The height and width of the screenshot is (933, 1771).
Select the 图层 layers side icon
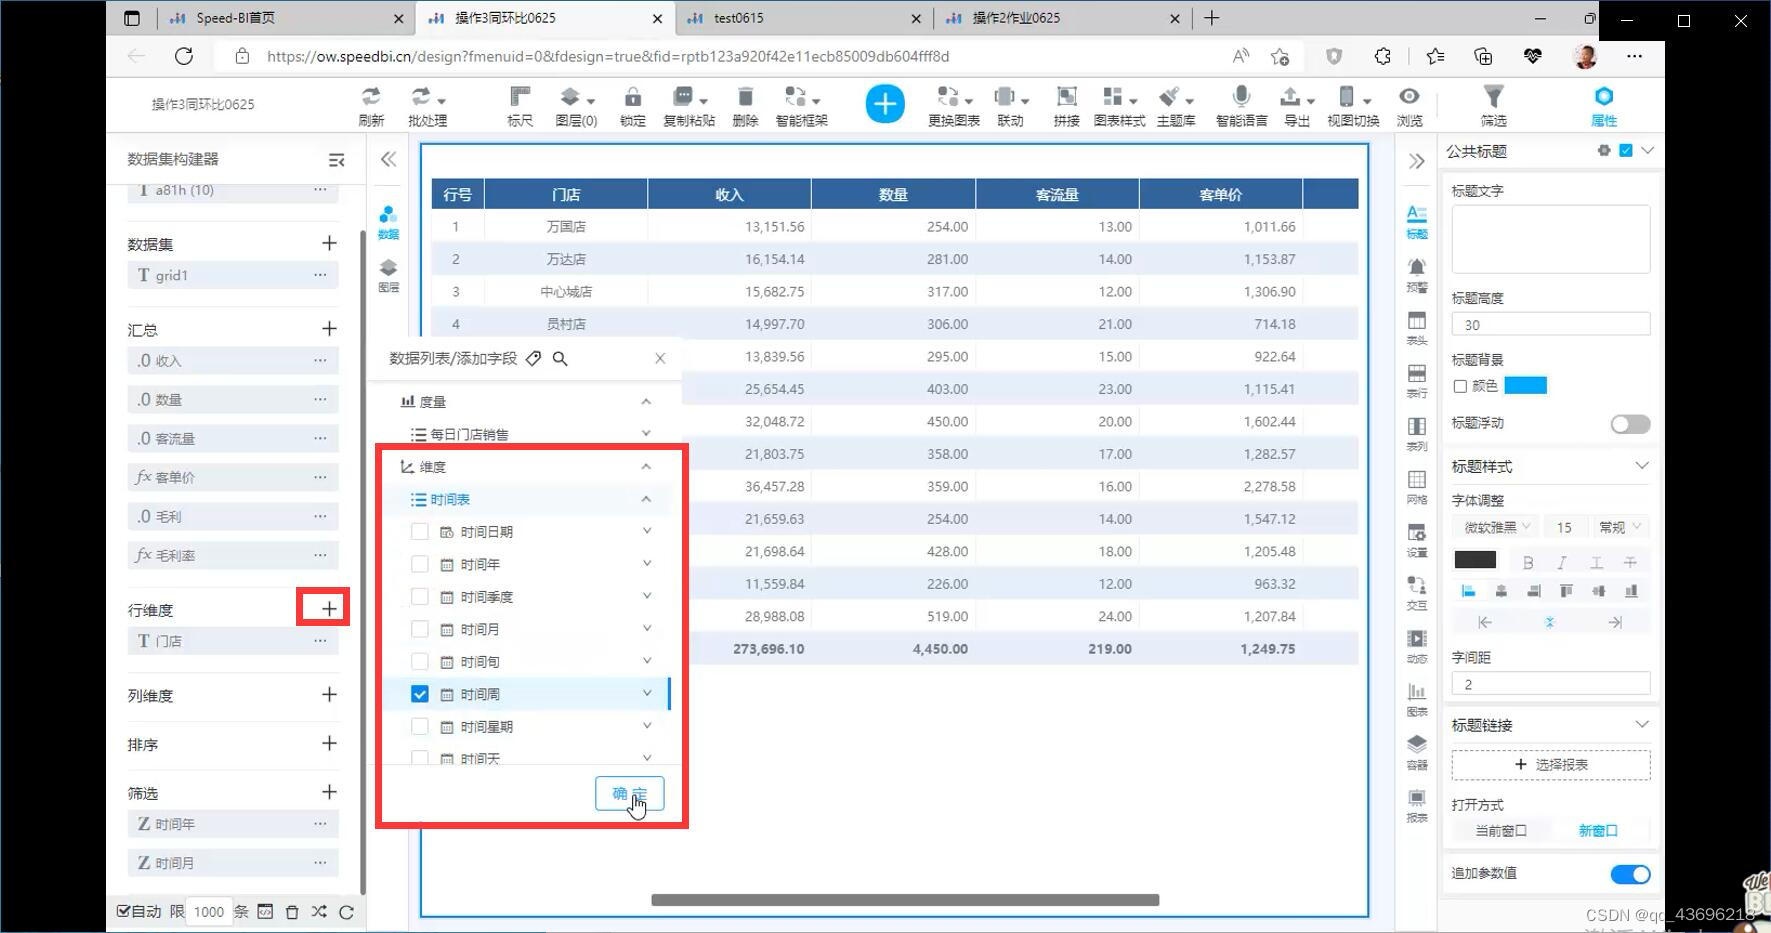point(388,275)
